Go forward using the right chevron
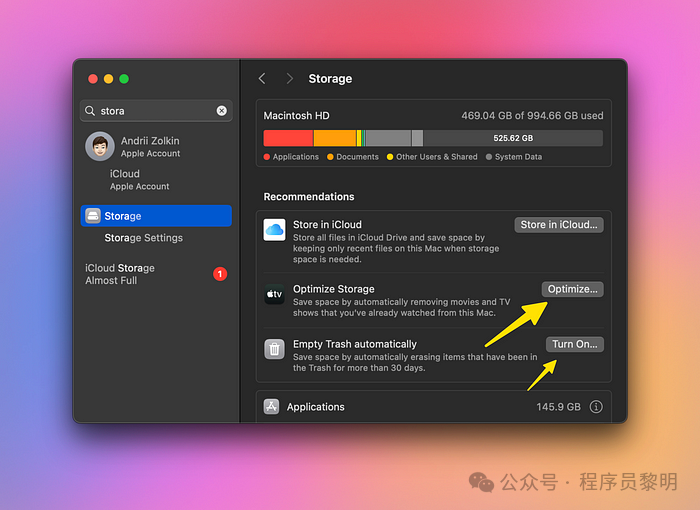Image resolution: width=700 pixels, height=510 pixels. [x=290, y=79]
